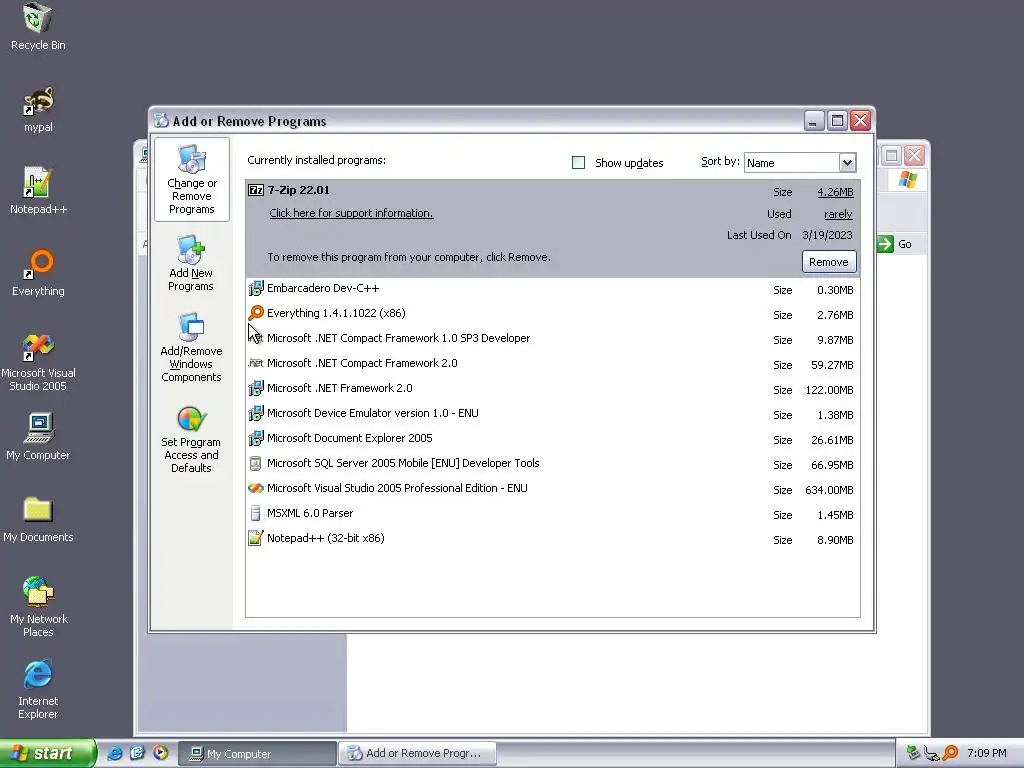This screenshot has height=768, width=1024.
Task: Click Everything search icon in system tray
Action: pyautogui.click(x=950, y=753)
